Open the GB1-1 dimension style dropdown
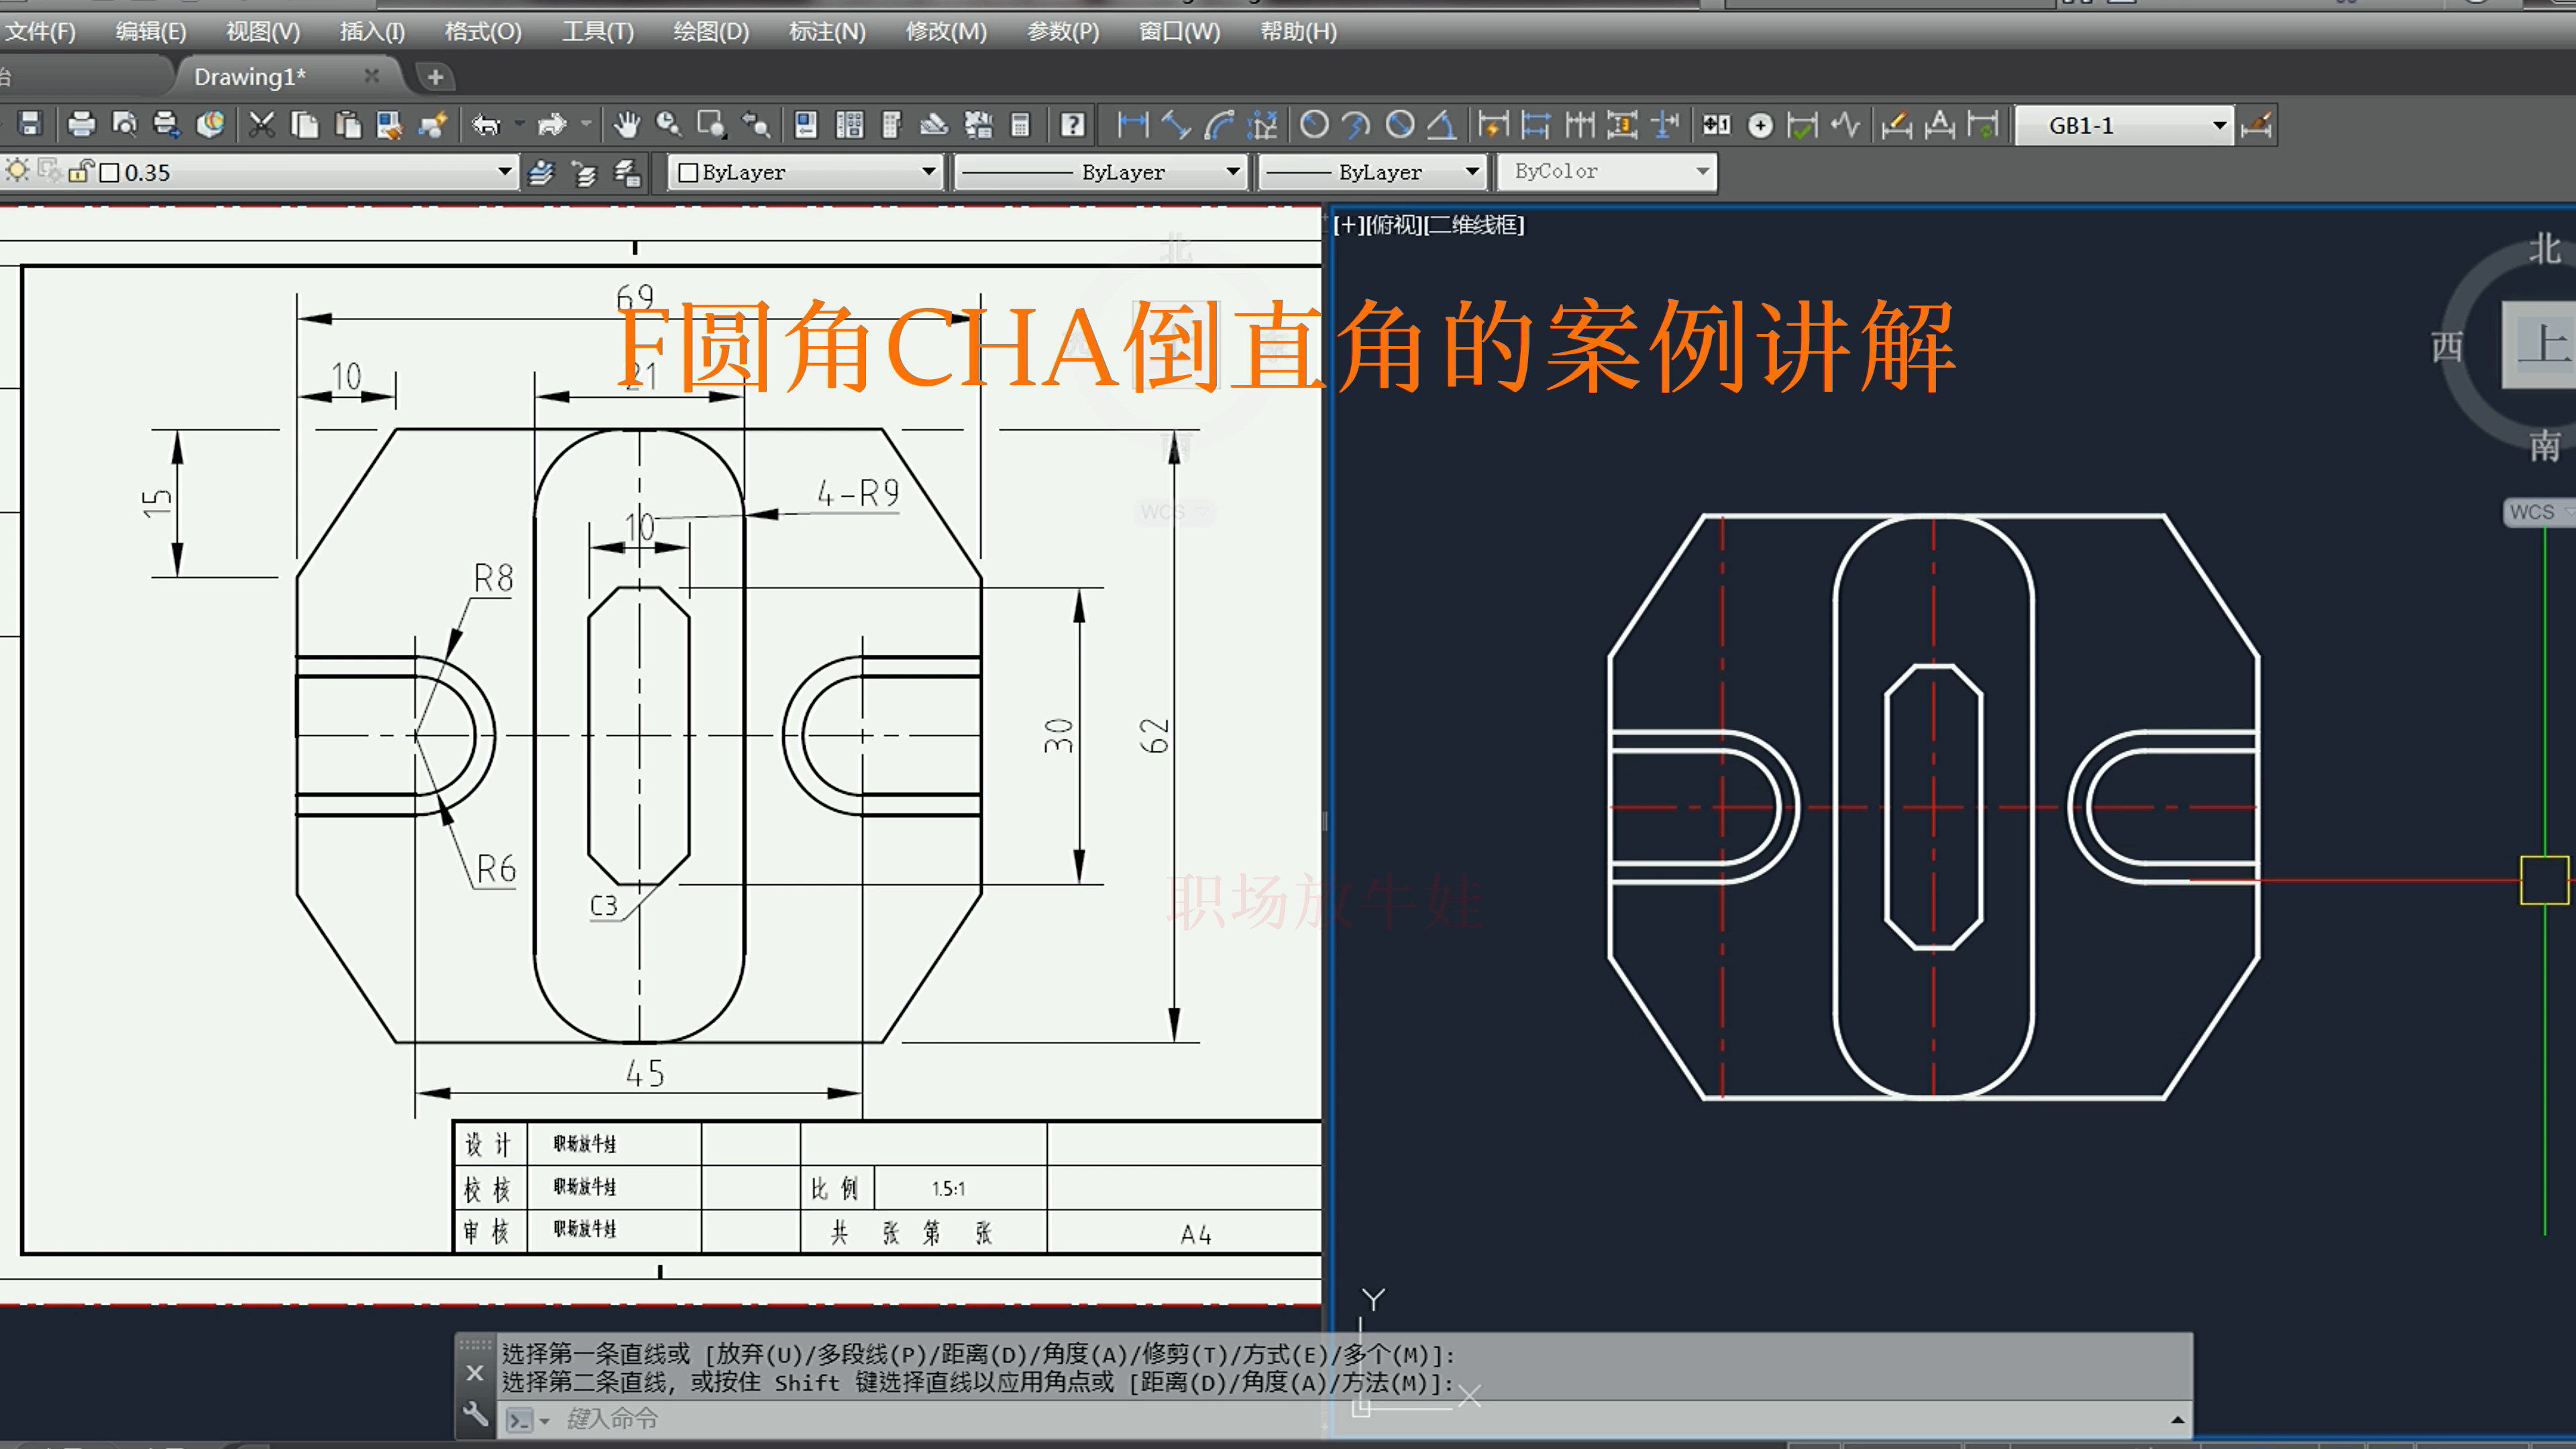Image resolution: width=2576 pixels, height=1449 pixels. (x=2219, y=124)
